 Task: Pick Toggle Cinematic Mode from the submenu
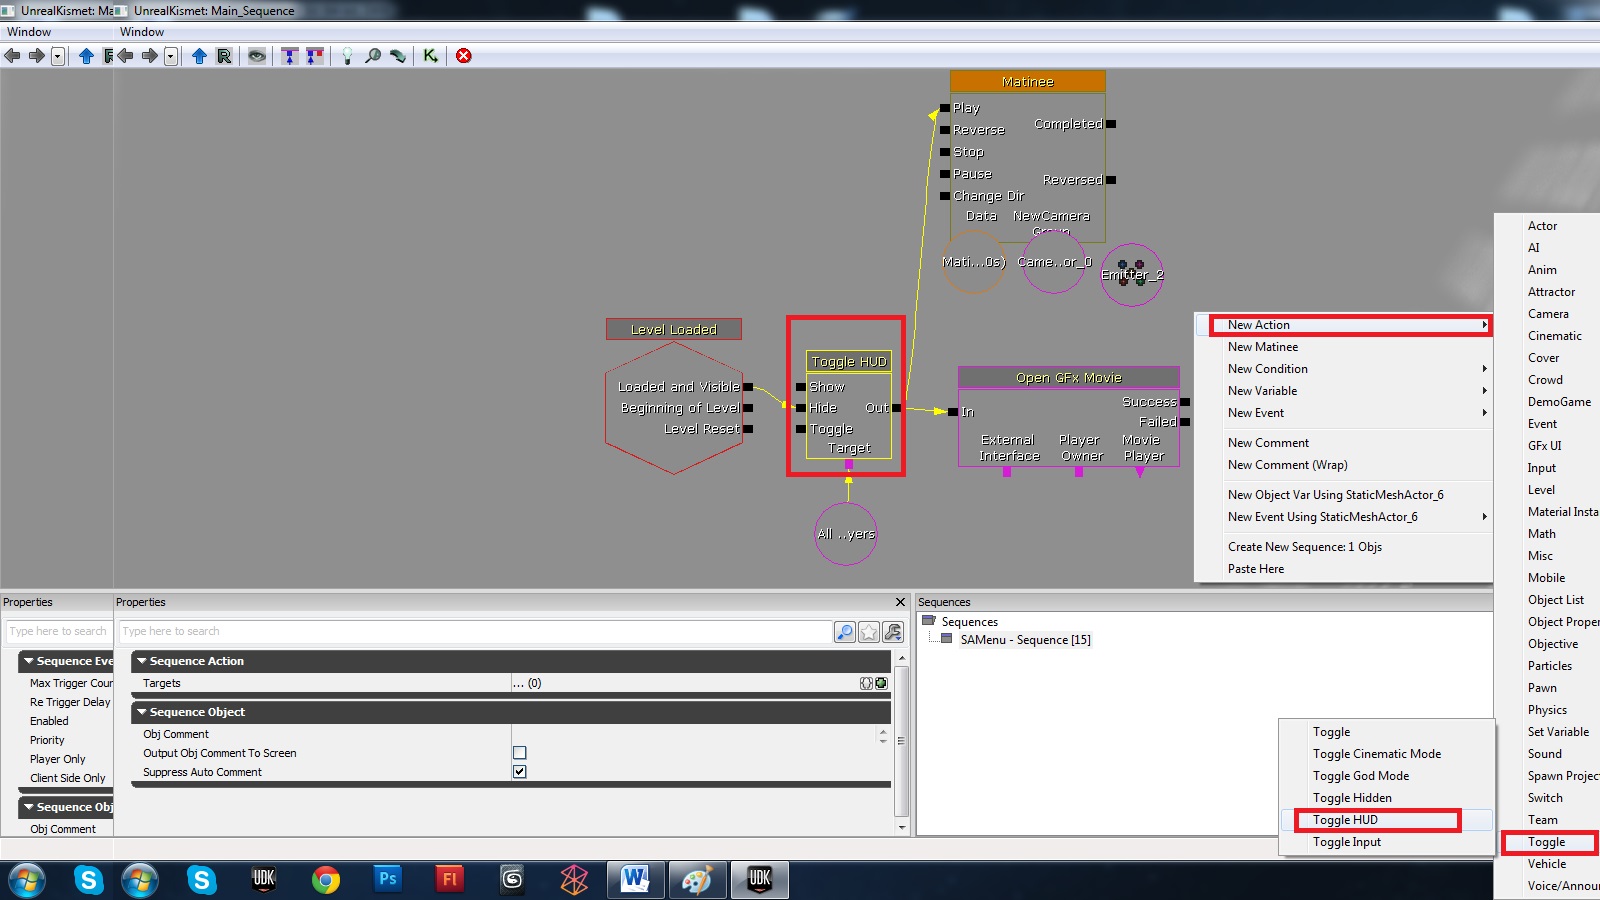(x=1387, y=754)
